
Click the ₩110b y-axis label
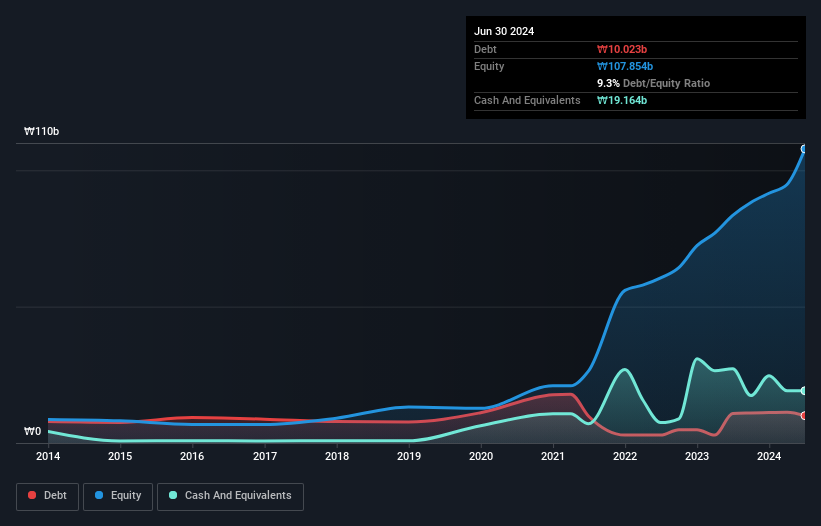[41, 131]
